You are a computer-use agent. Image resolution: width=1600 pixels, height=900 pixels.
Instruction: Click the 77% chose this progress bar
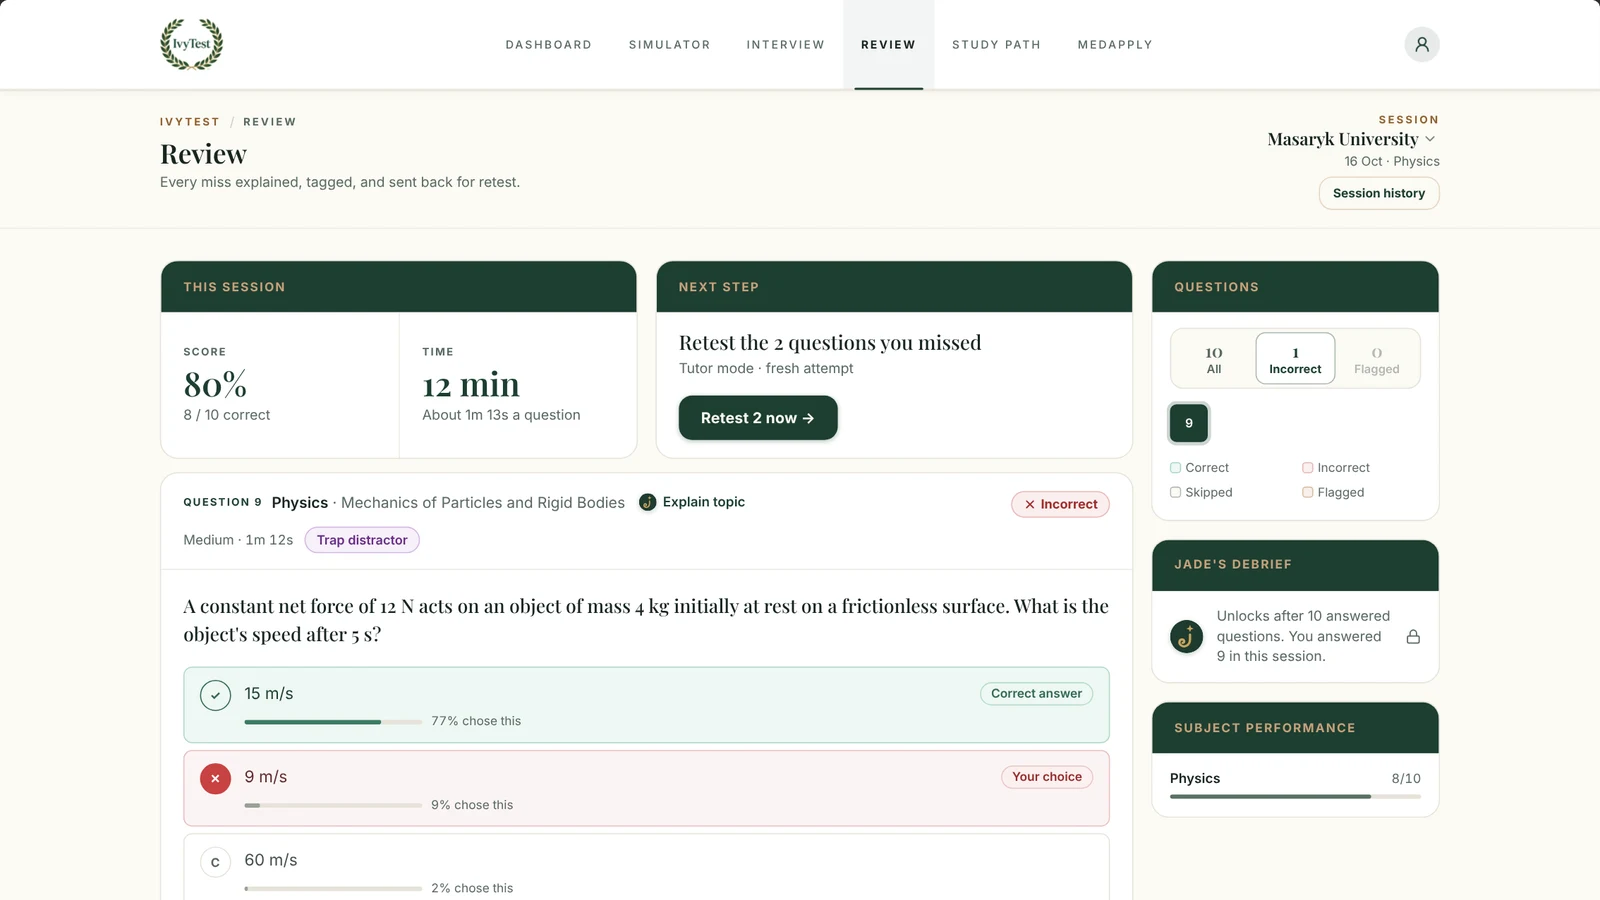333,722
